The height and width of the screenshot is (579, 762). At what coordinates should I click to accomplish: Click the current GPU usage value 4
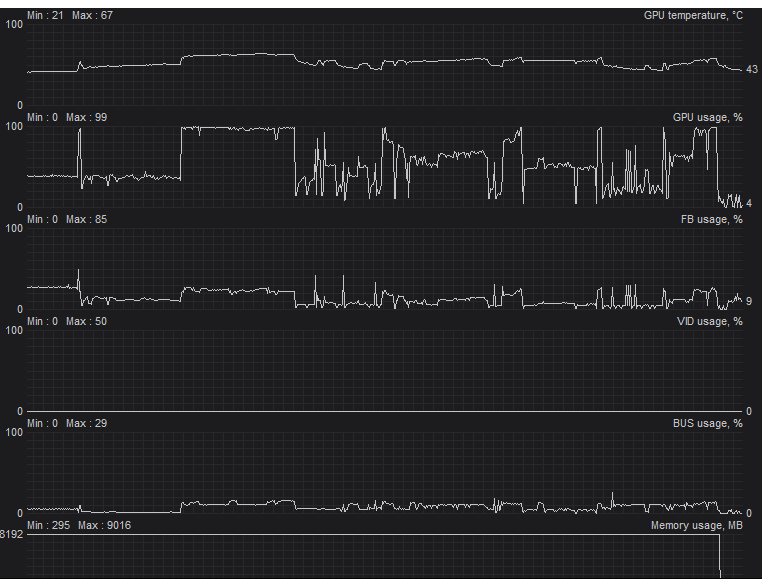click(749, 203)
